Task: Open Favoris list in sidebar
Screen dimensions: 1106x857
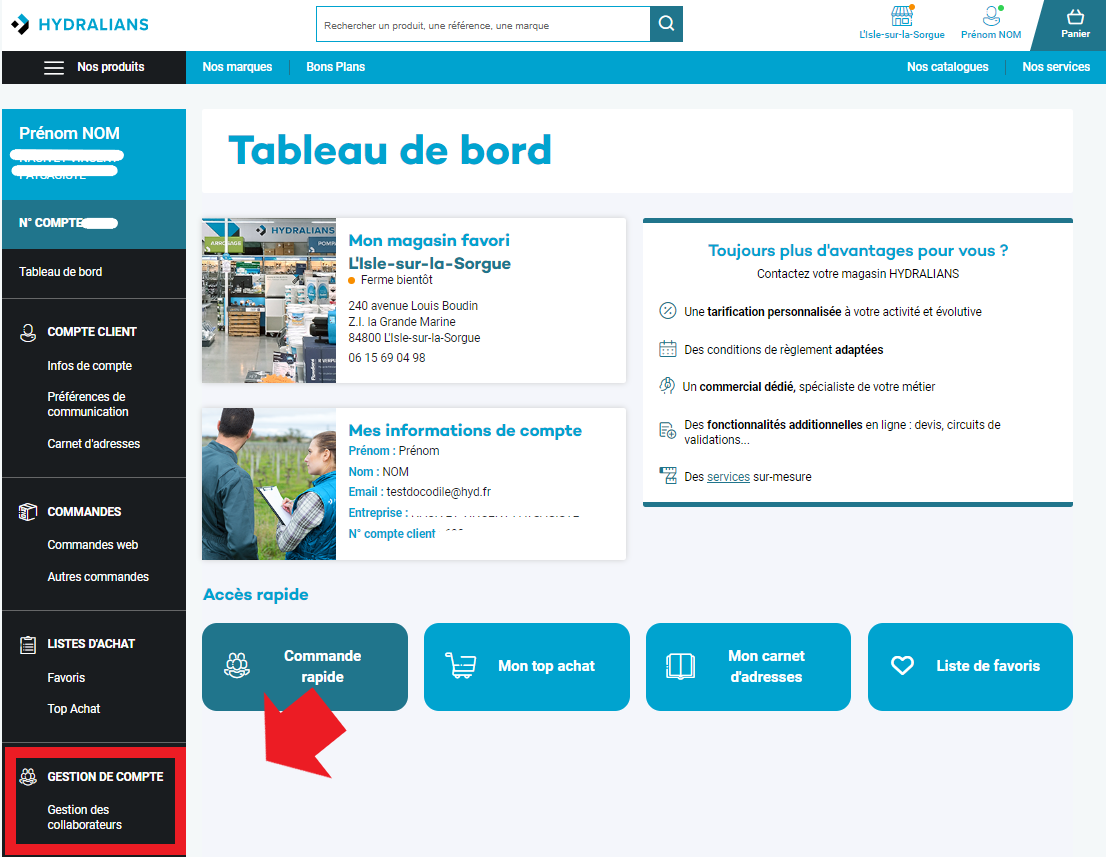Action: (66, 678)
